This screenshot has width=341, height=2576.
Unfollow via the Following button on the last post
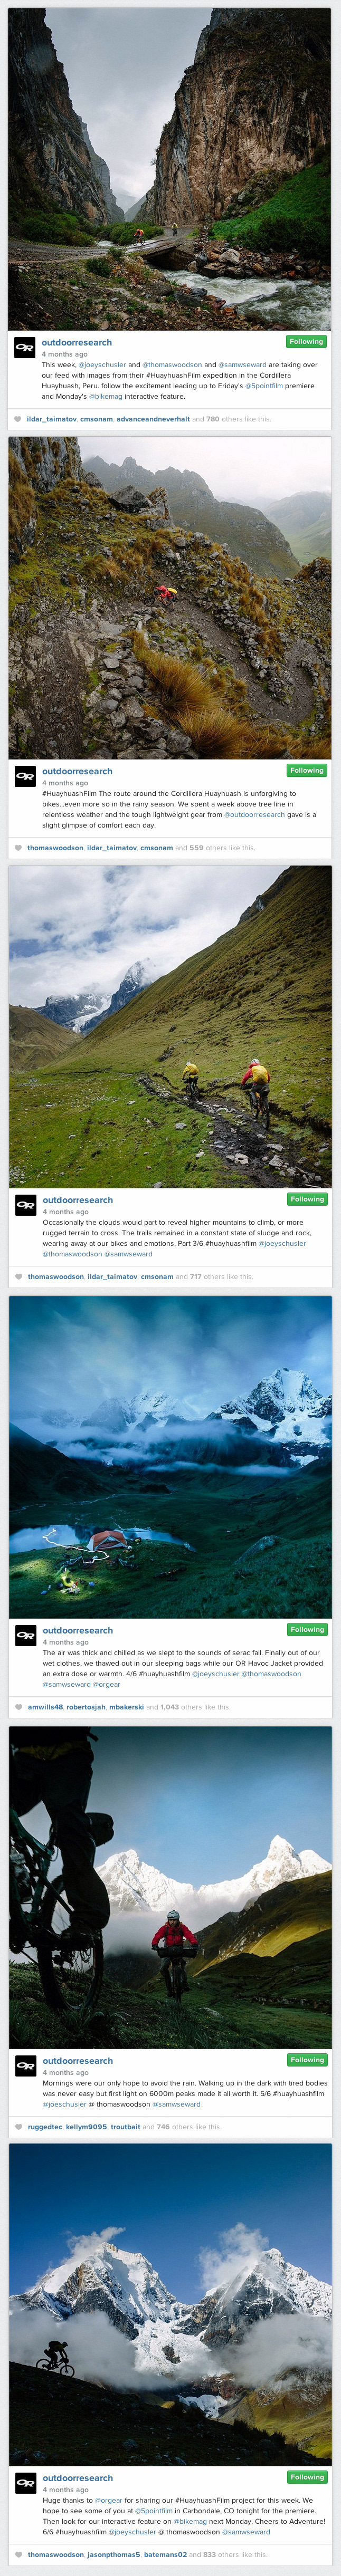click(307, 2477)
